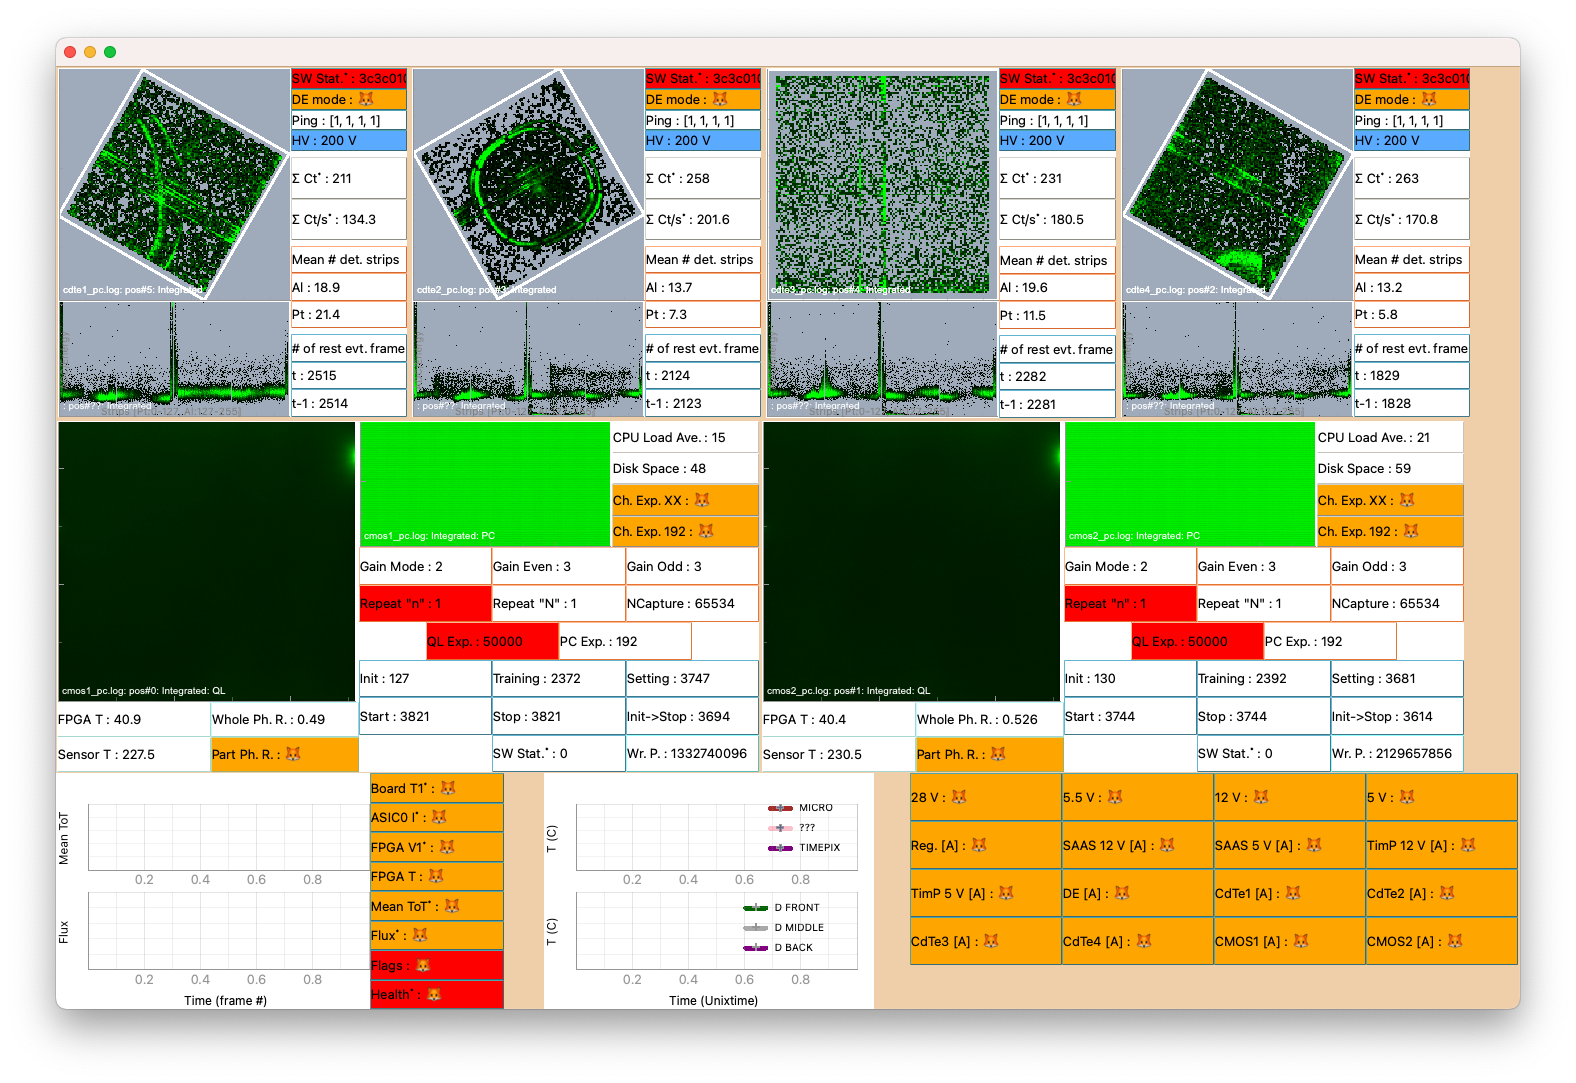Click the Mean ToT time plot
This screenshot has width=1576, height=1083.
point(229,837)
